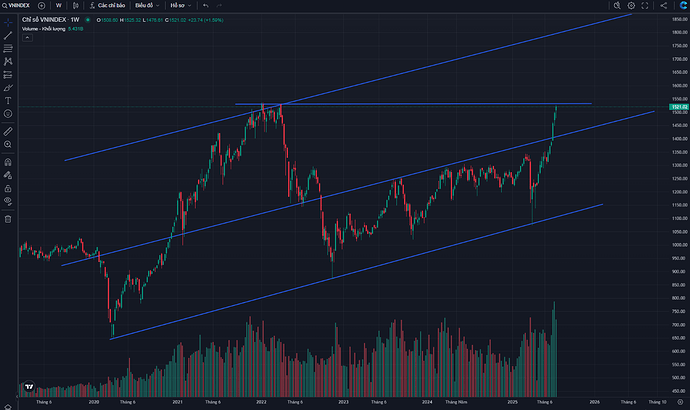The image size is (690, 410).
Task: Click the TradingView logo on chart
Action: (x=29, y=387)
